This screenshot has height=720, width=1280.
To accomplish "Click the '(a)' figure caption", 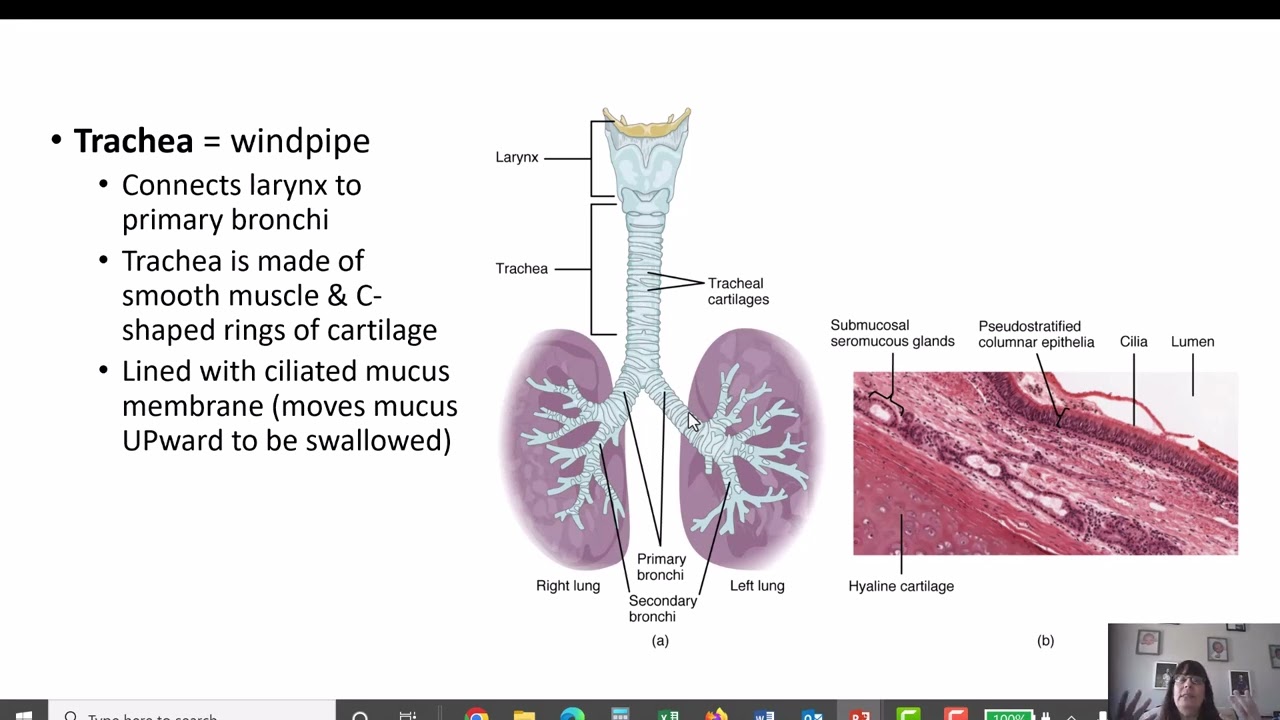I will click(x=660, y=641).
